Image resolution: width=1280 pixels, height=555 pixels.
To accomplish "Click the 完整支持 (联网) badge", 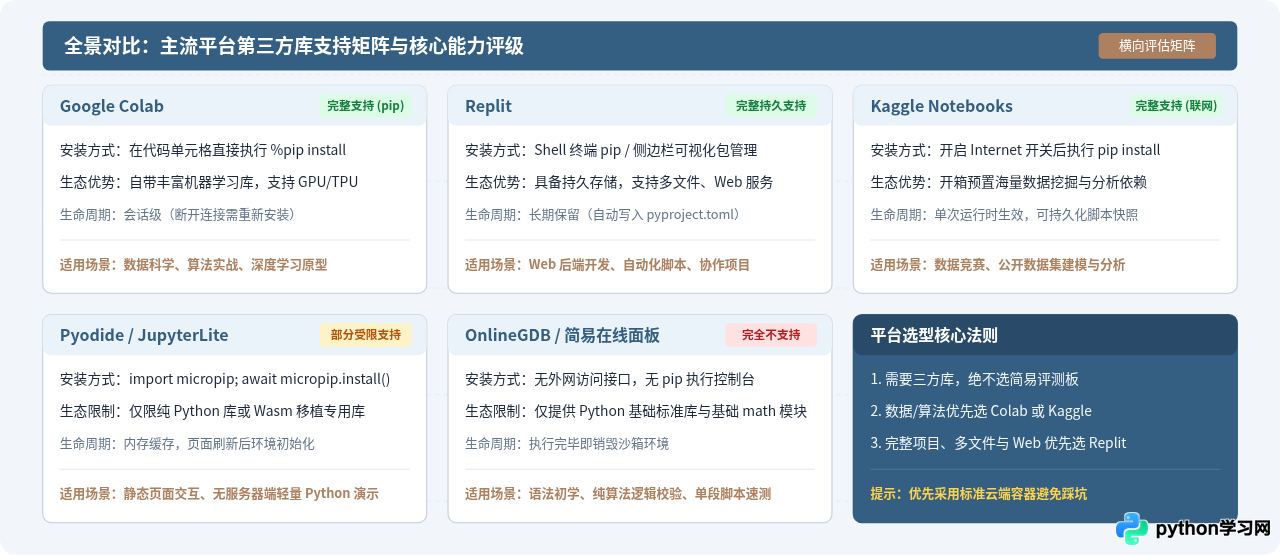I will pos(1176,106).
